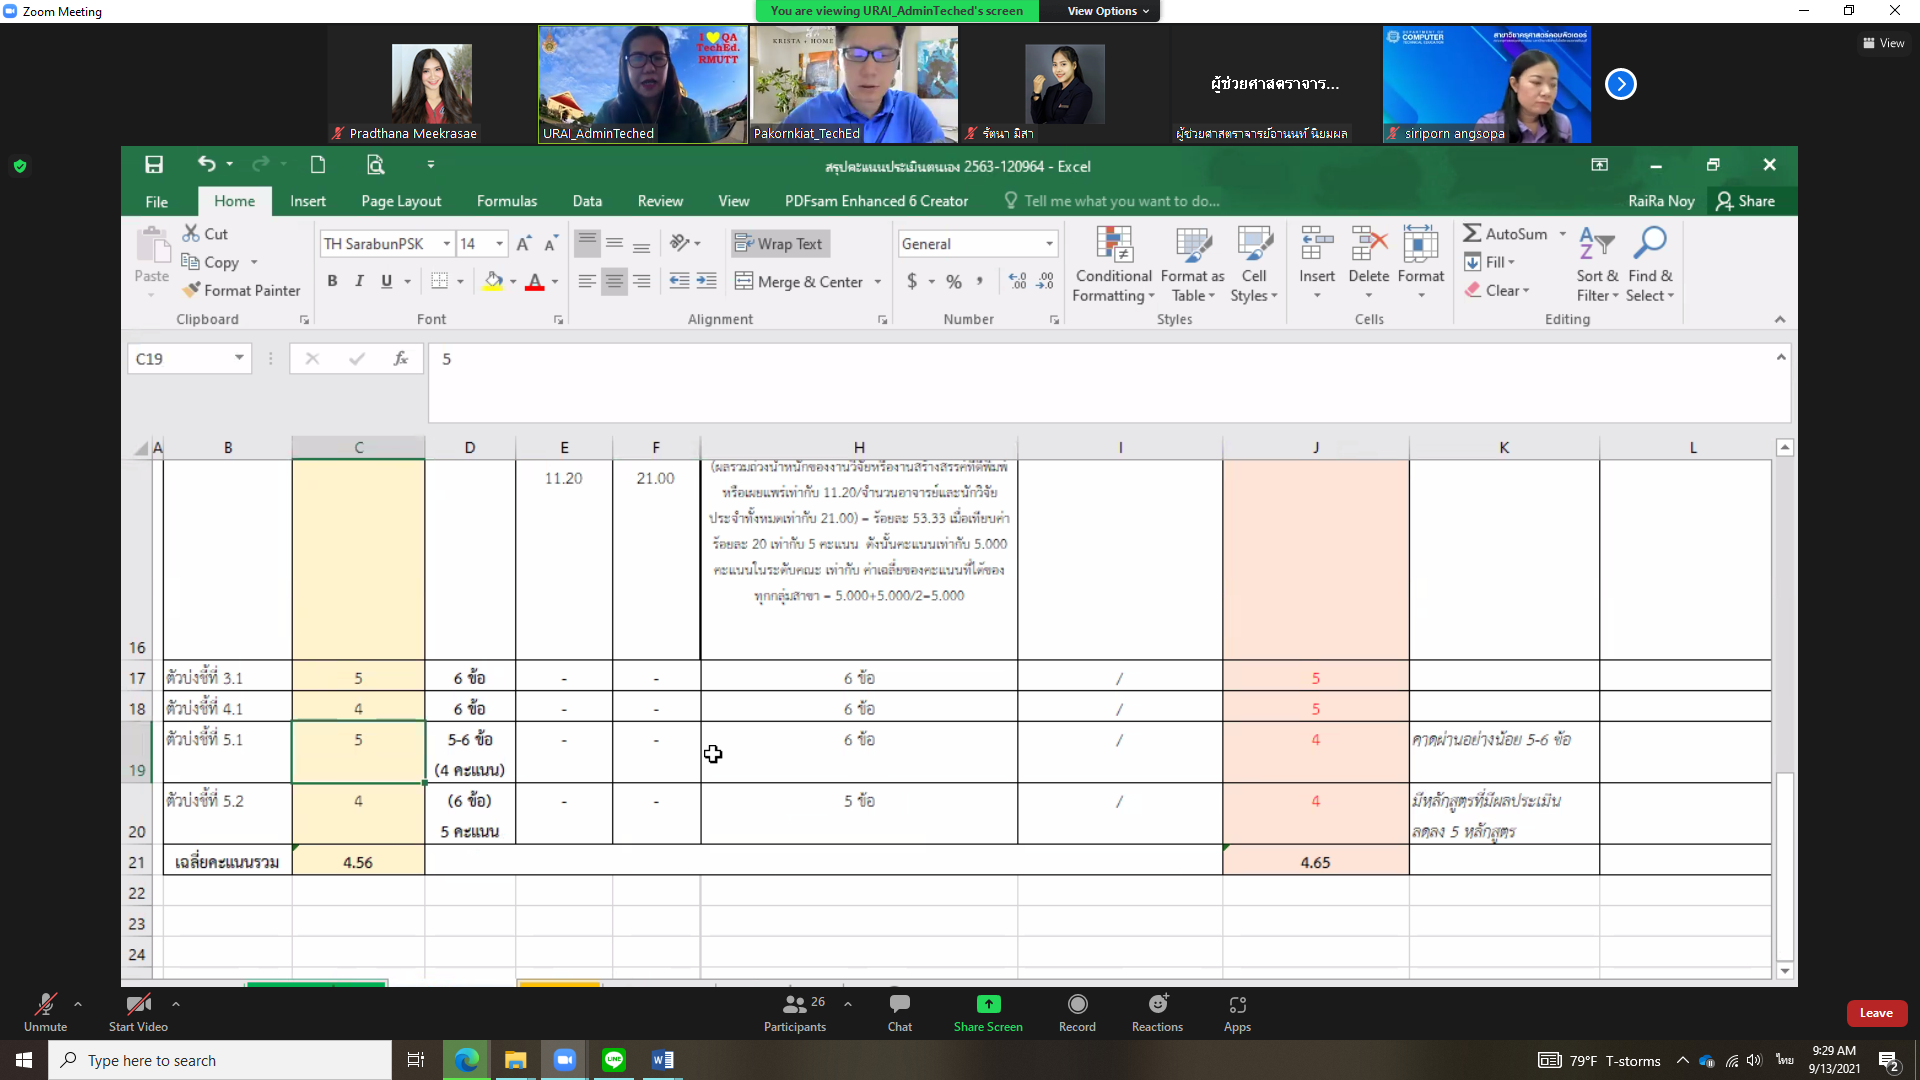The width and height of the screenshot is (1920, 1080).
Task: Toggle Underline formatting
Action: point(386,281)
